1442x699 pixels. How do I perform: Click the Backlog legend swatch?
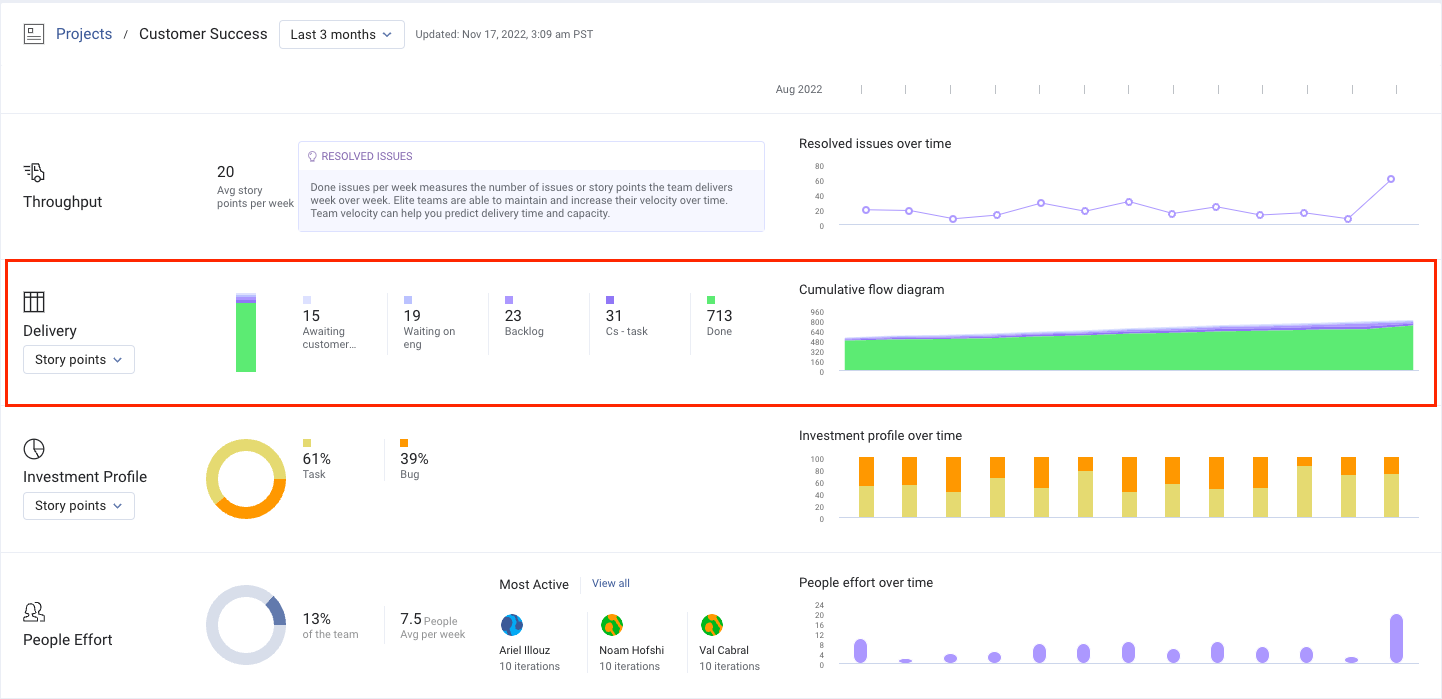tap(509, 300)
